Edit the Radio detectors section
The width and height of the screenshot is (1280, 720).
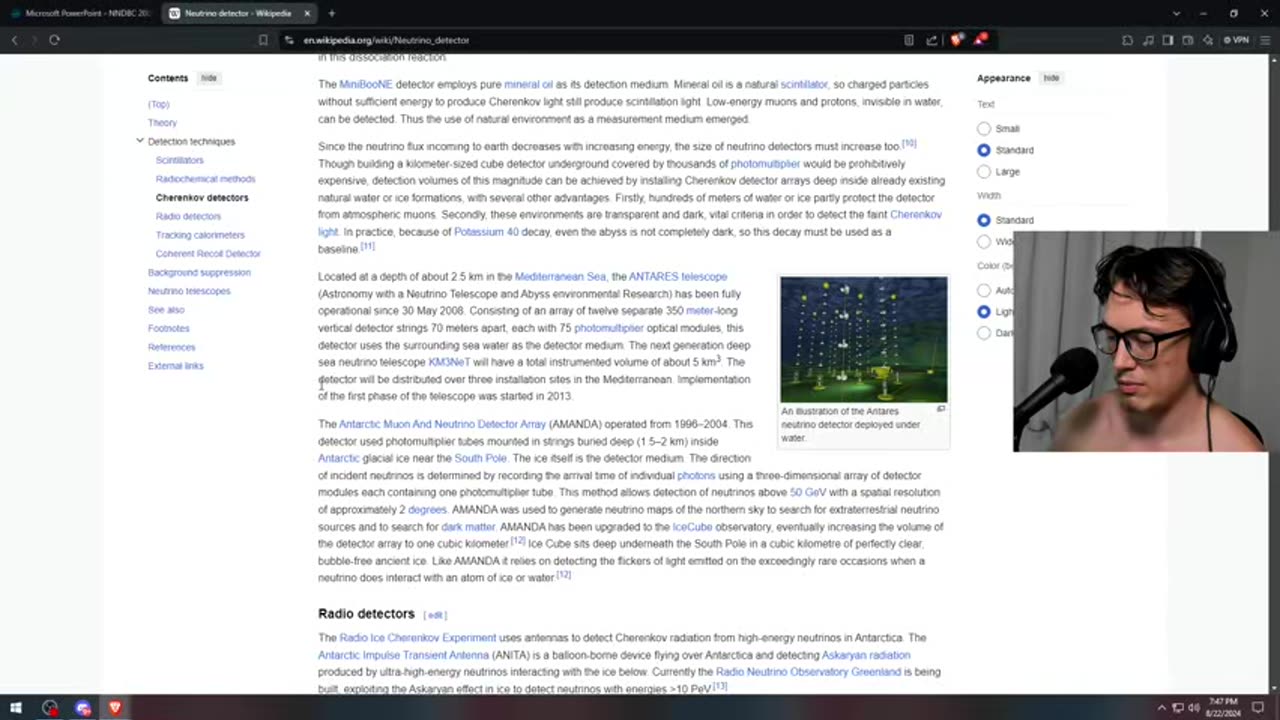pos(436,615)
